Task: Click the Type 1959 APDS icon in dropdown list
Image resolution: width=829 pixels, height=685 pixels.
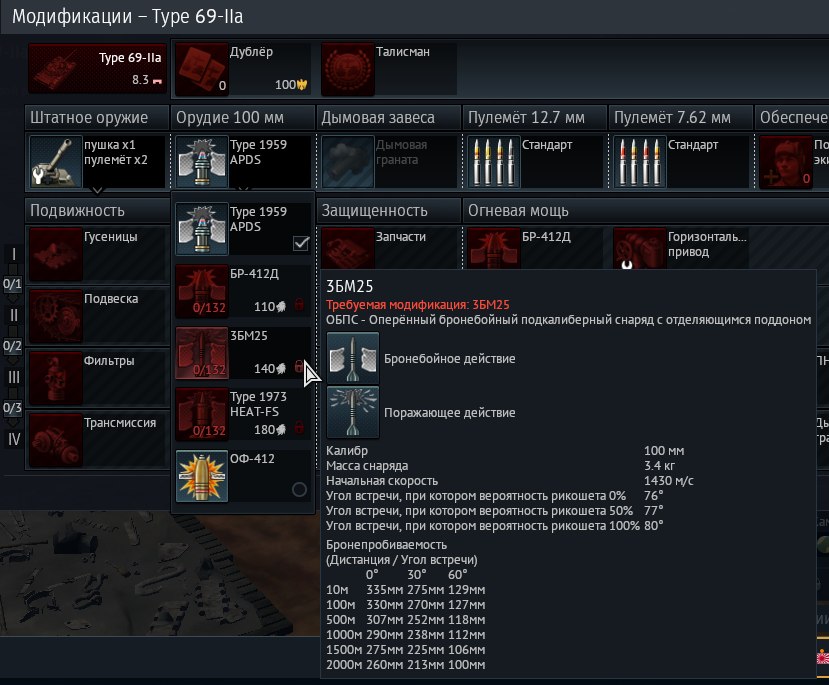Action: pos(201,229)
